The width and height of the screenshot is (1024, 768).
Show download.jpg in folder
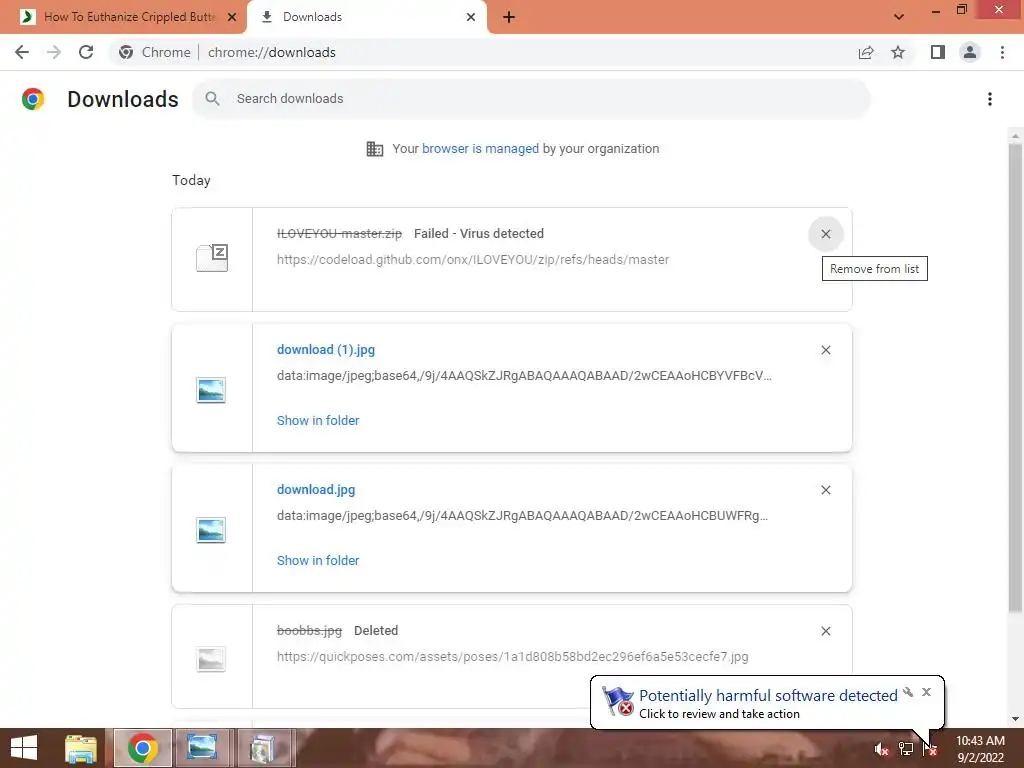click(318, 560)
